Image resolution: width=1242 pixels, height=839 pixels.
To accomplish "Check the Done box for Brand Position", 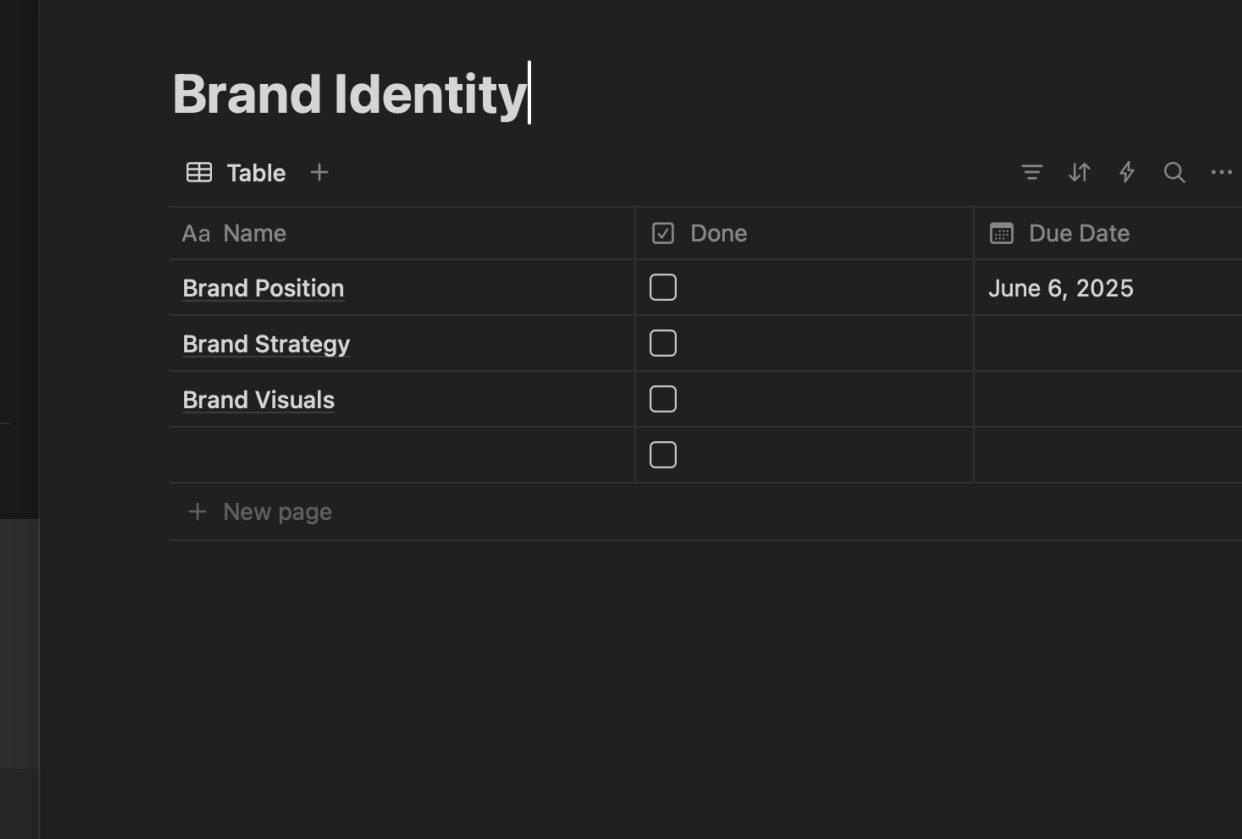I will [x=663, y=288].
